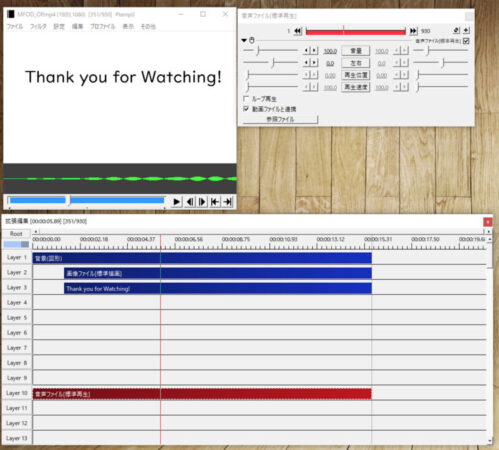Click the 再生速度 parameter button

point(356,87)
